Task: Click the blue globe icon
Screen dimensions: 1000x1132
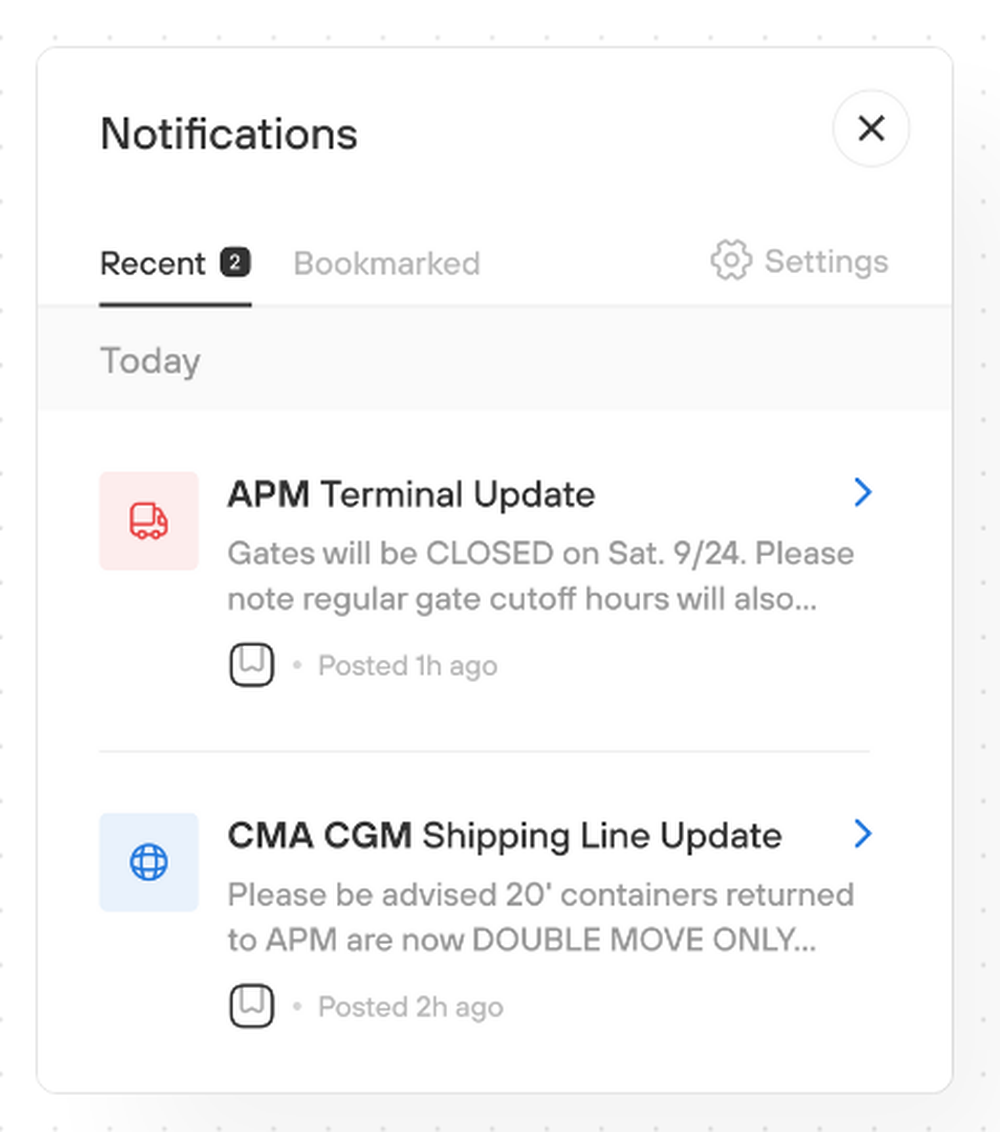Action: [x=149, y=862]
